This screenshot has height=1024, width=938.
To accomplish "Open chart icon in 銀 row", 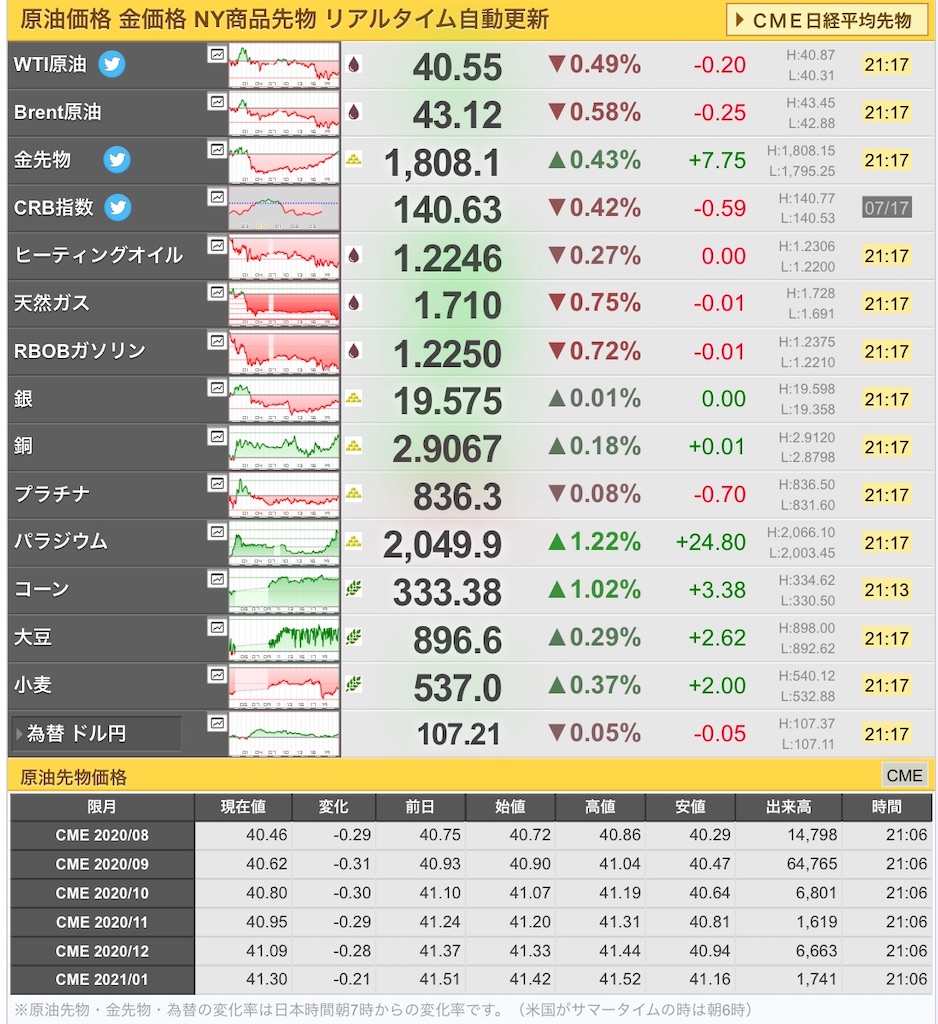I will coord(217,389).
